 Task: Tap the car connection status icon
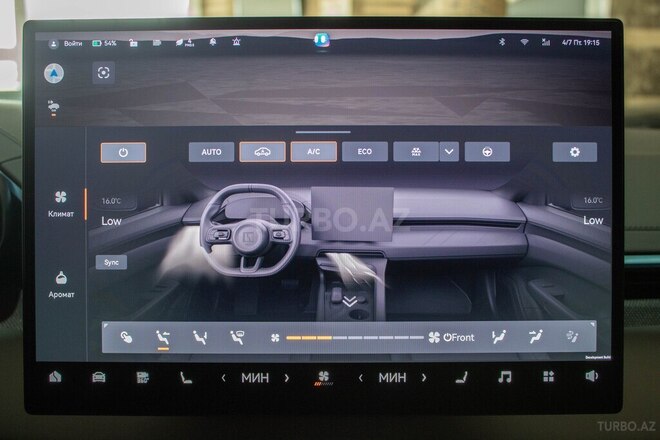(x=53, y=107)
